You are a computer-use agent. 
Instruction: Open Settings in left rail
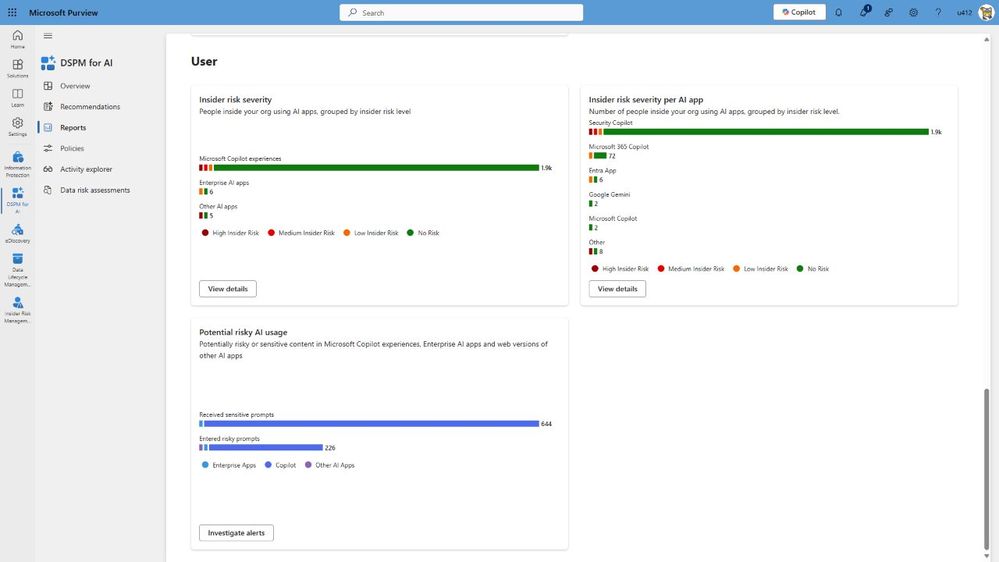click(x=17, y=126)
